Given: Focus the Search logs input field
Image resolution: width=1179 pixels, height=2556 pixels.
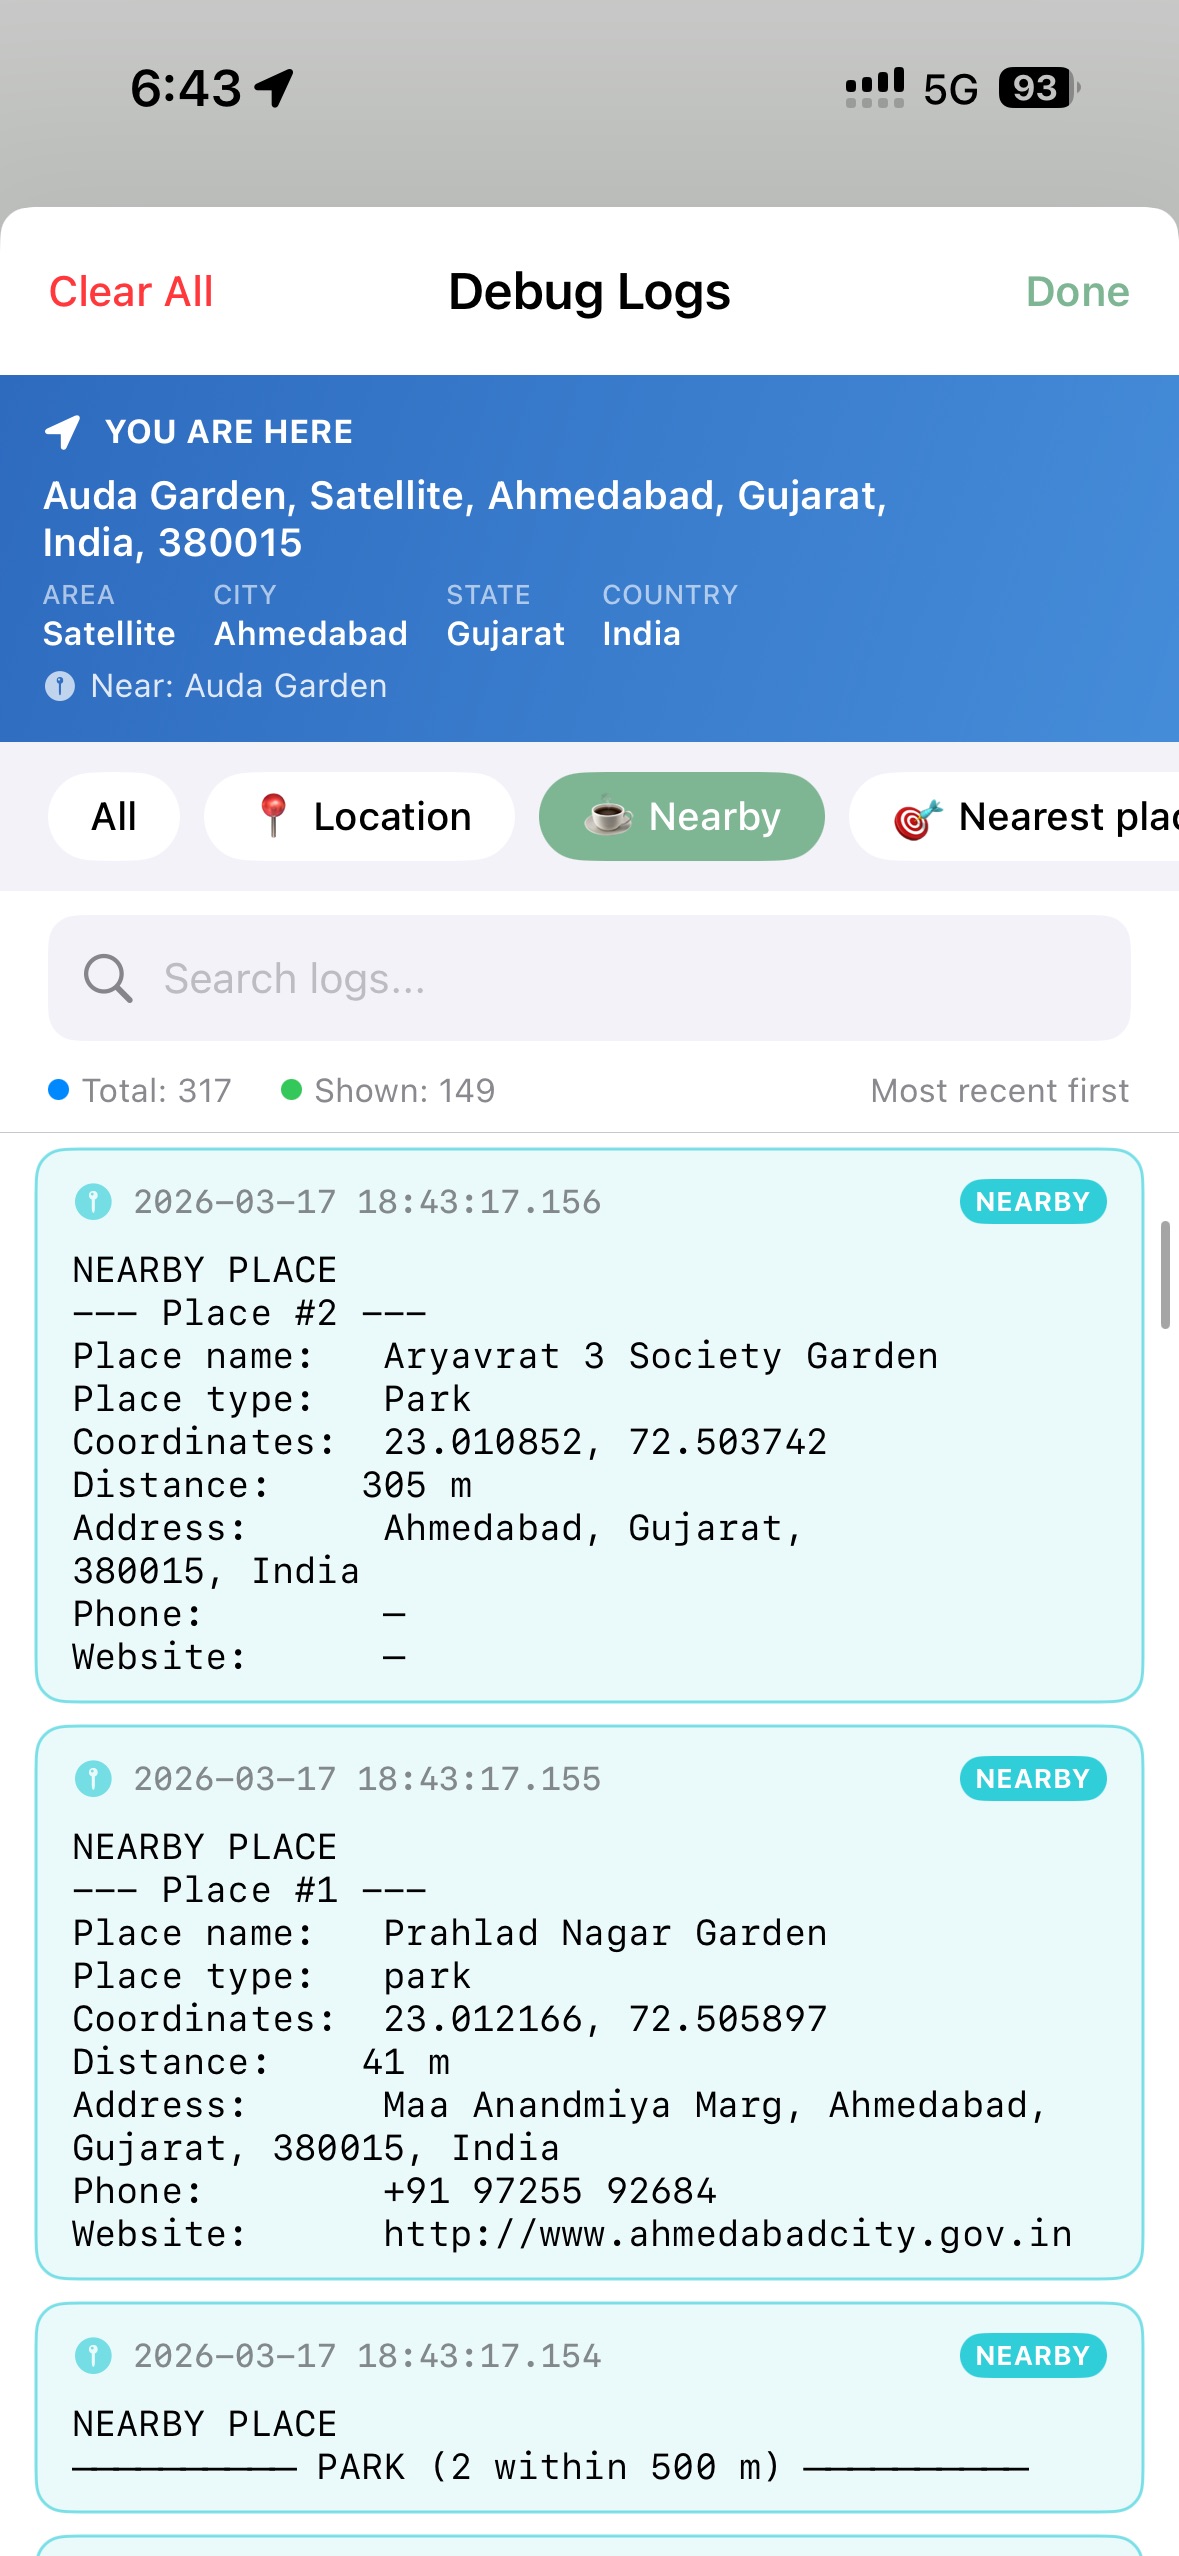Looking at the screenshot, I should click(620, 978).
